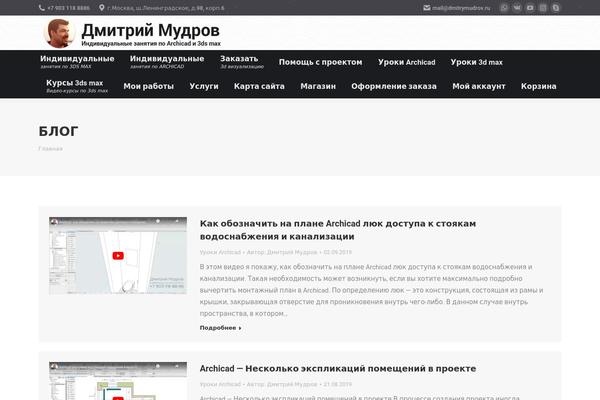Open video thumbnail of люк доступа post
The height and width of the screenshot is (400, 600).
[118, 256]
